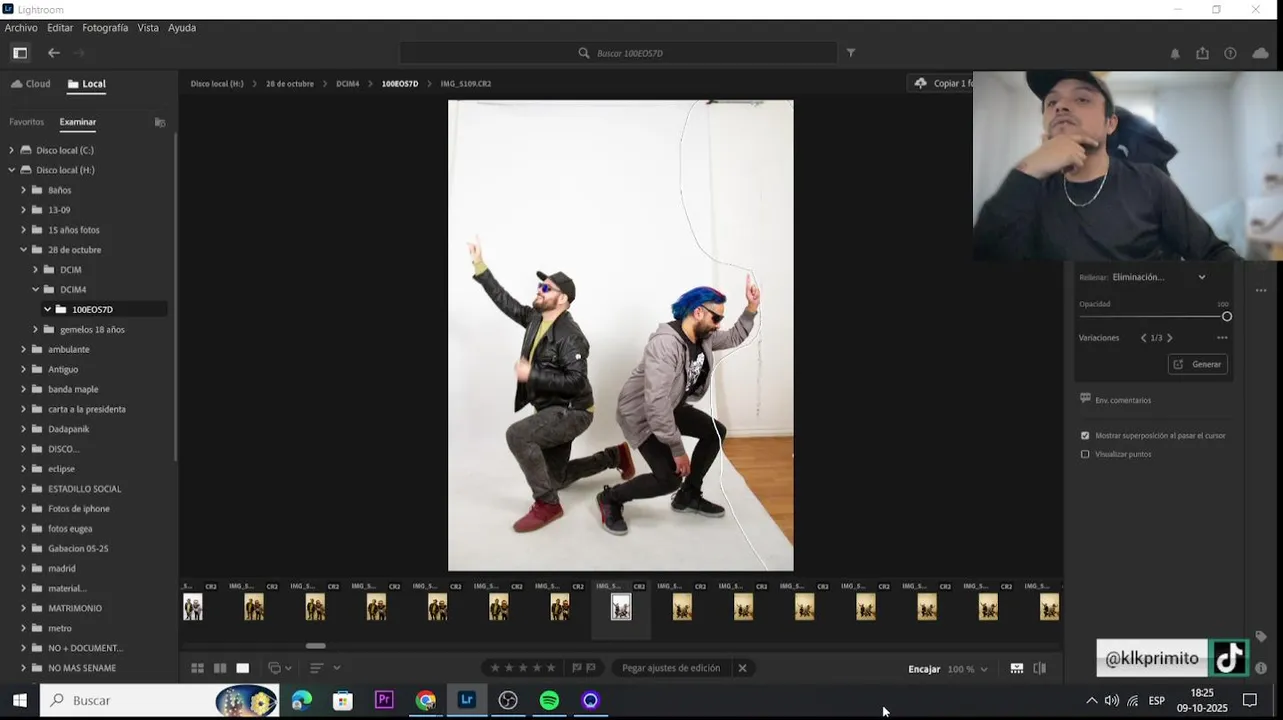Open Premiere Pro from the taskbar
The height and width of the screenshot is (720, 1283).
pyautogui.click(x=384, y=700)
